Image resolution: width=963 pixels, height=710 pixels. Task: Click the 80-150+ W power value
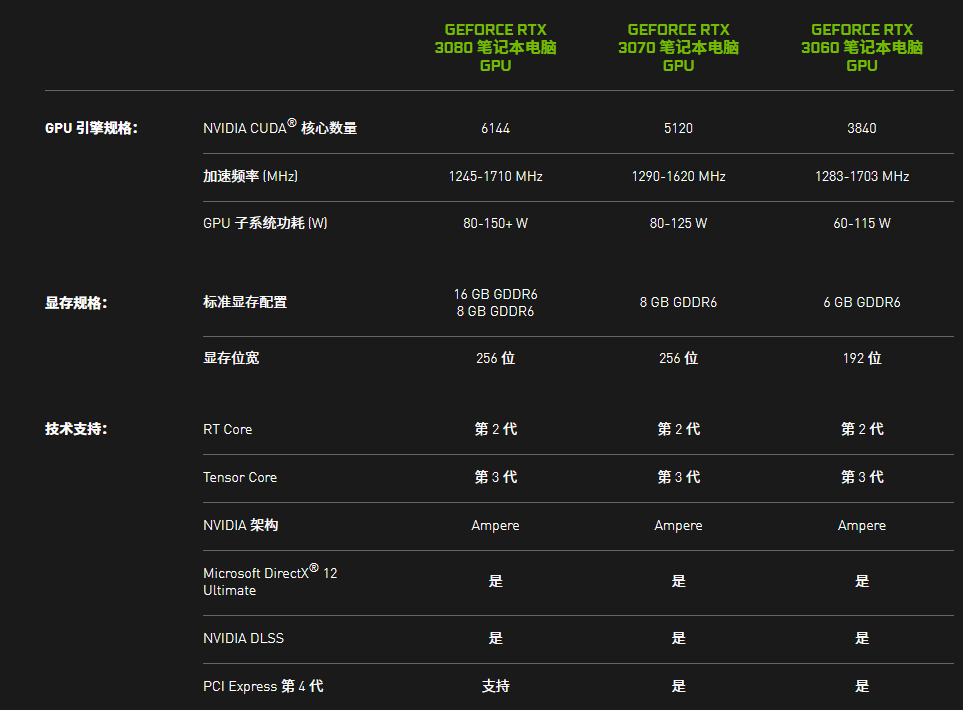[495, 223]
